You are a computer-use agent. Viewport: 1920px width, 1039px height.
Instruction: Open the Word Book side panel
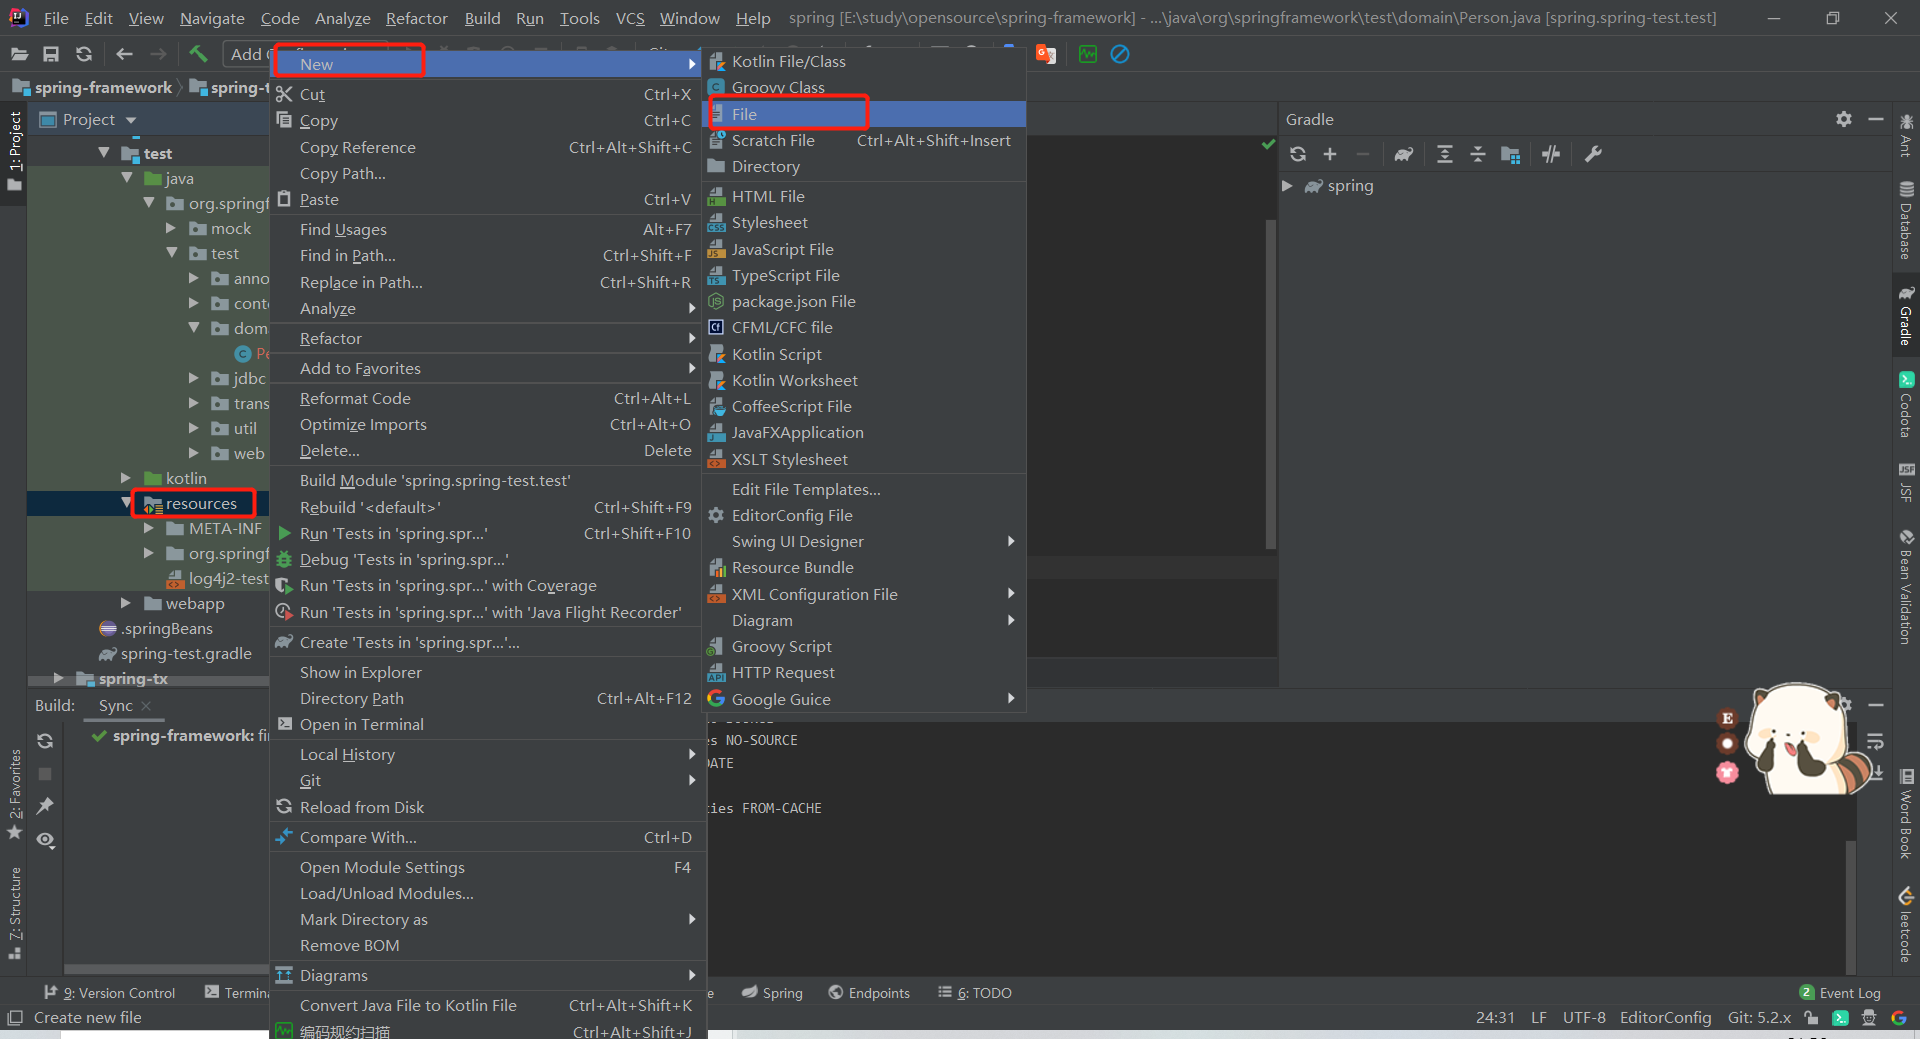click(1906, 813)
